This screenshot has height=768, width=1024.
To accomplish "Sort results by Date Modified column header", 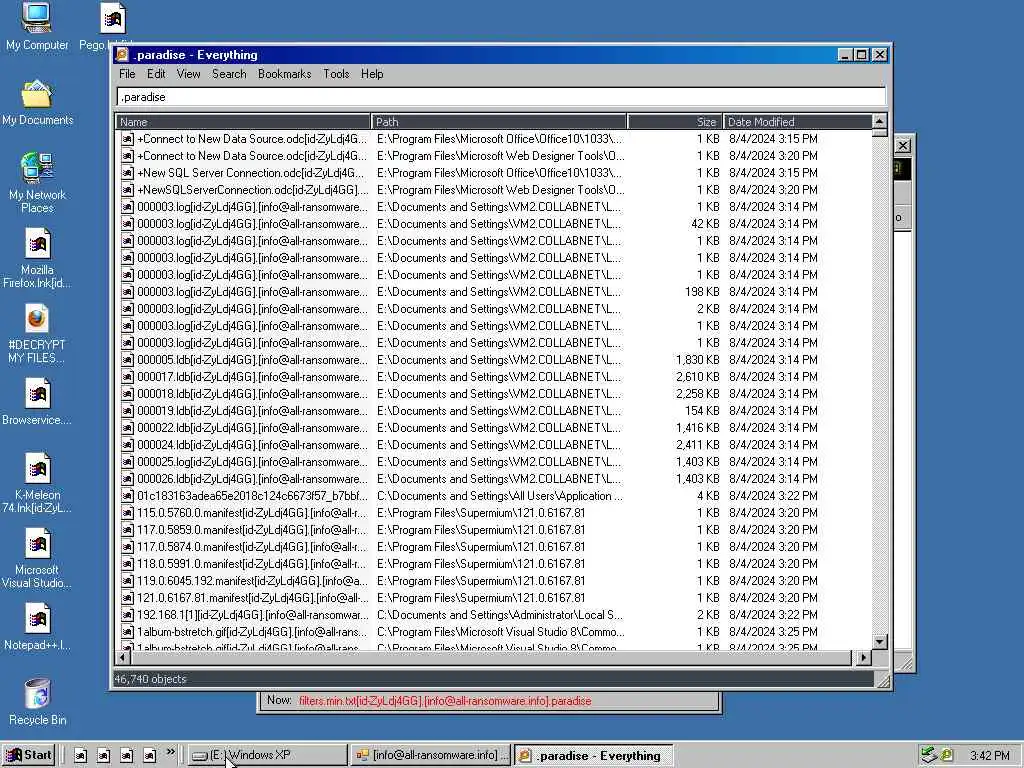I will pyautogui.click(x=797, y=121).
